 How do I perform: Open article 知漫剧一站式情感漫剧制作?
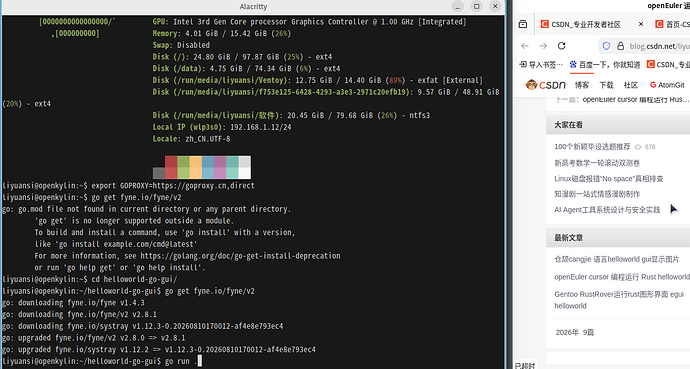(597, 194)
